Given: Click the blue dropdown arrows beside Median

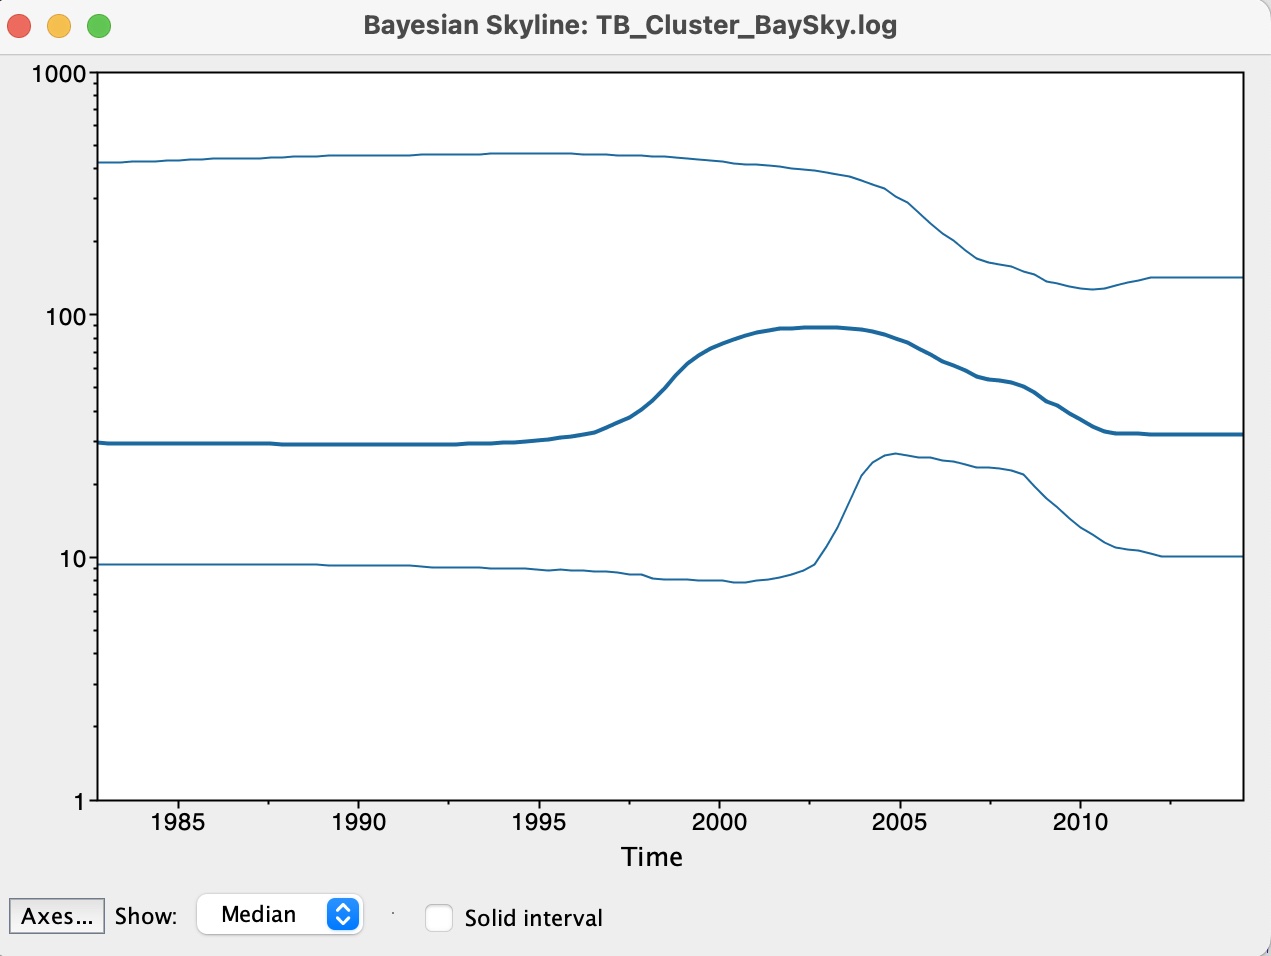Looking at the screenshot, I should coord(342,914).
